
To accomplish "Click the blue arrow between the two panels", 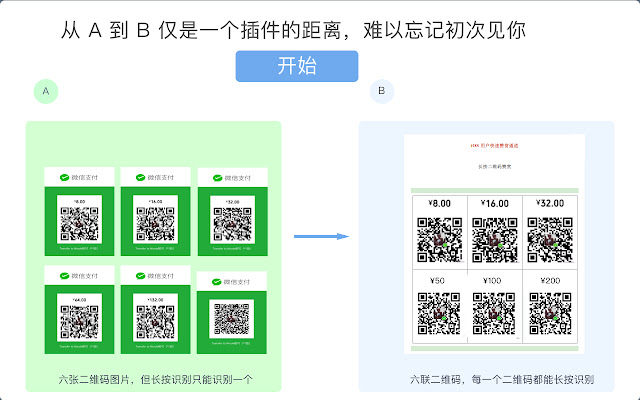I will (320, 237).
